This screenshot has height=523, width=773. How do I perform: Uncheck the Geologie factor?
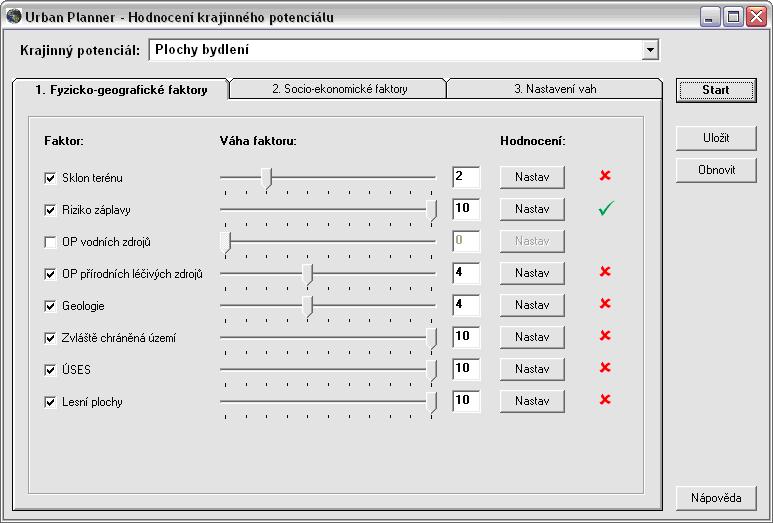(50, 306)
